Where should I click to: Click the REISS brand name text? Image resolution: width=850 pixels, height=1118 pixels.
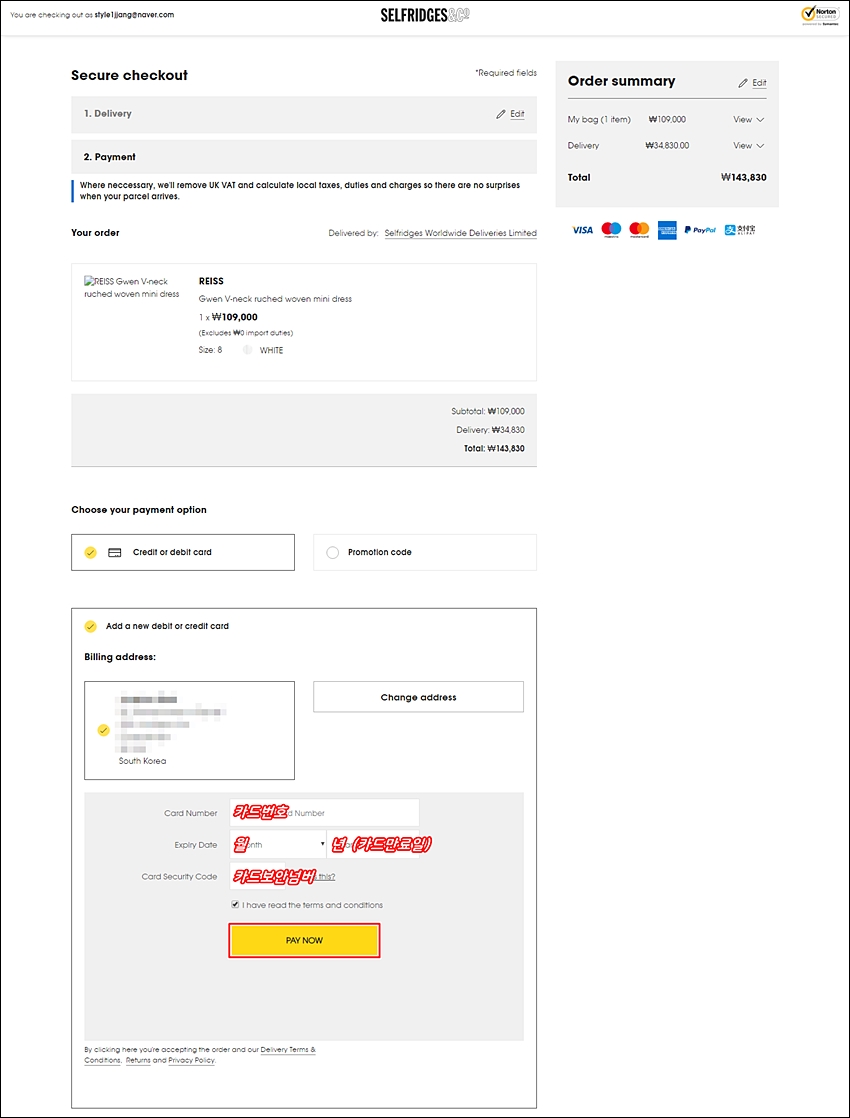[x=211, y=281]
